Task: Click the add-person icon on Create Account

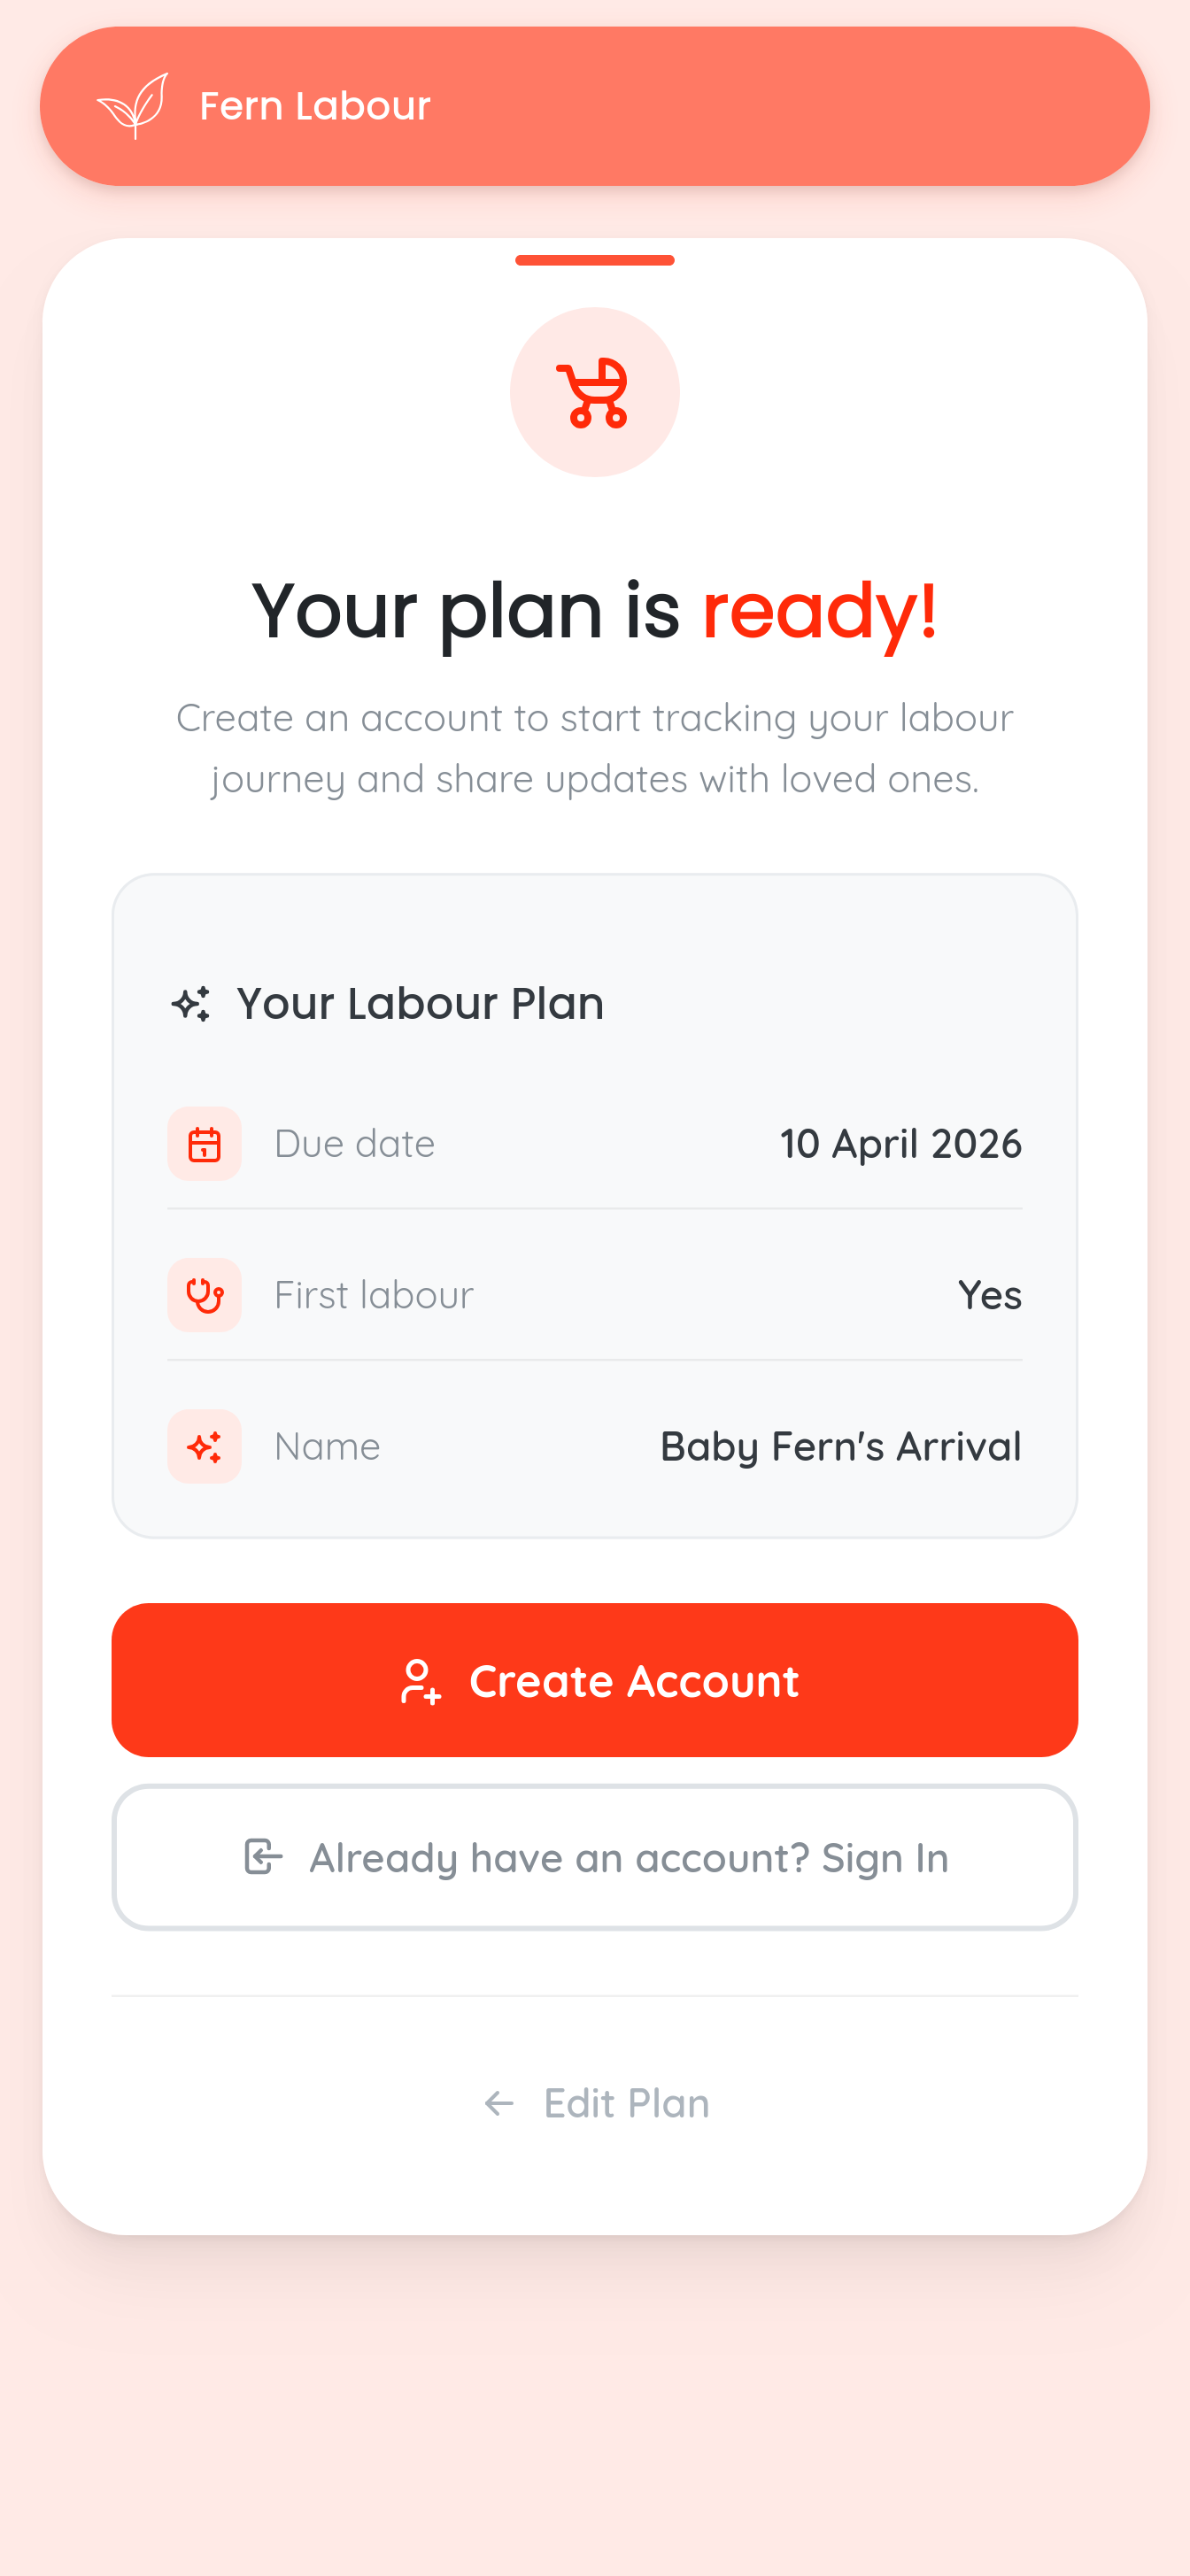Action: (x=420, y=1680)
